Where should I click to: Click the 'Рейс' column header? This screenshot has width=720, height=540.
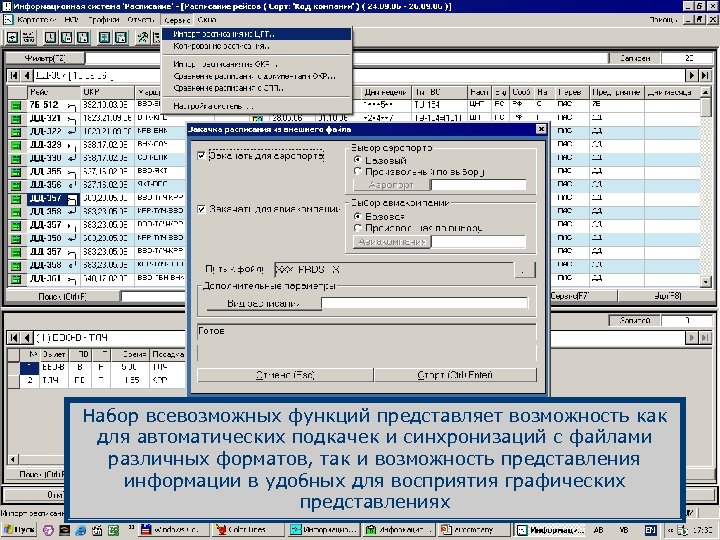tap(54, 92)
